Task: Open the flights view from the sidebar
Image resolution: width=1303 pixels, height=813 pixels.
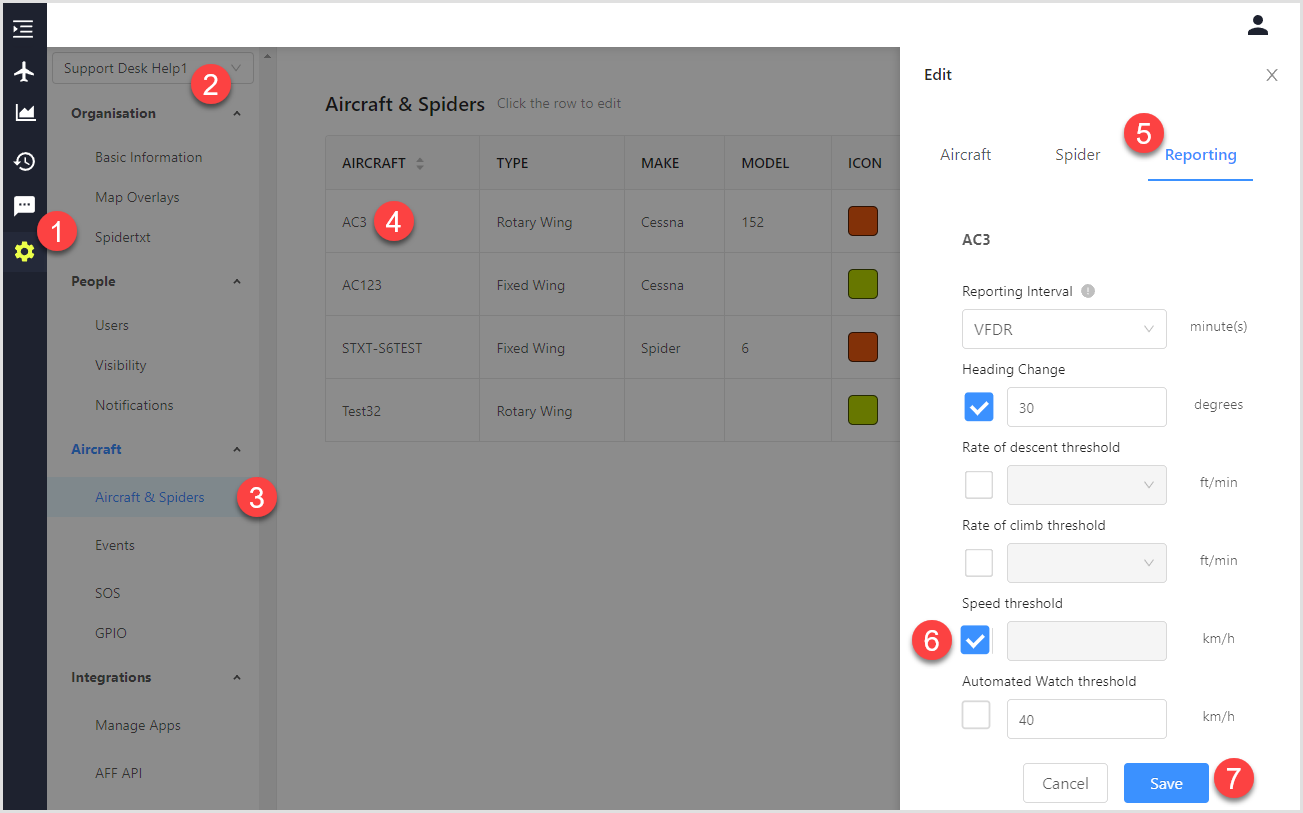Action: point(23,71)
